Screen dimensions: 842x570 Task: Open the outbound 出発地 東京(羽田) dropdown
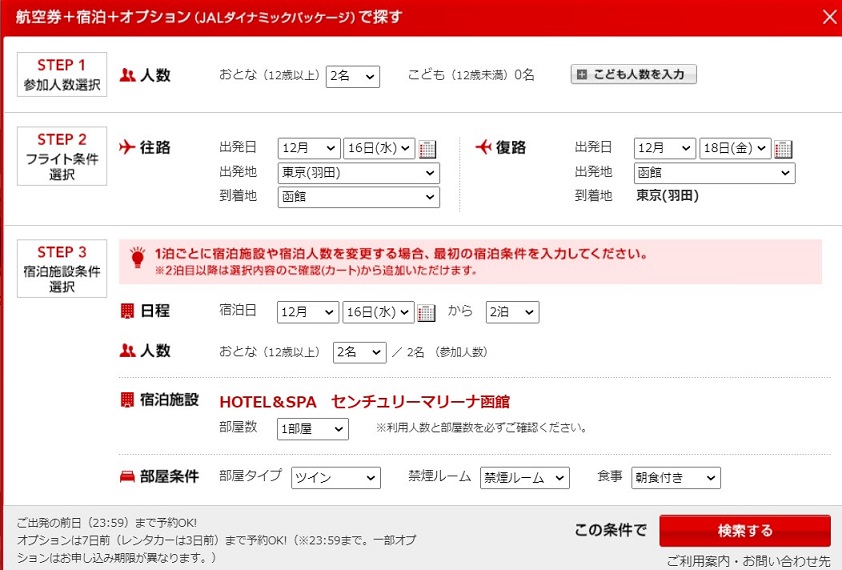359,173
